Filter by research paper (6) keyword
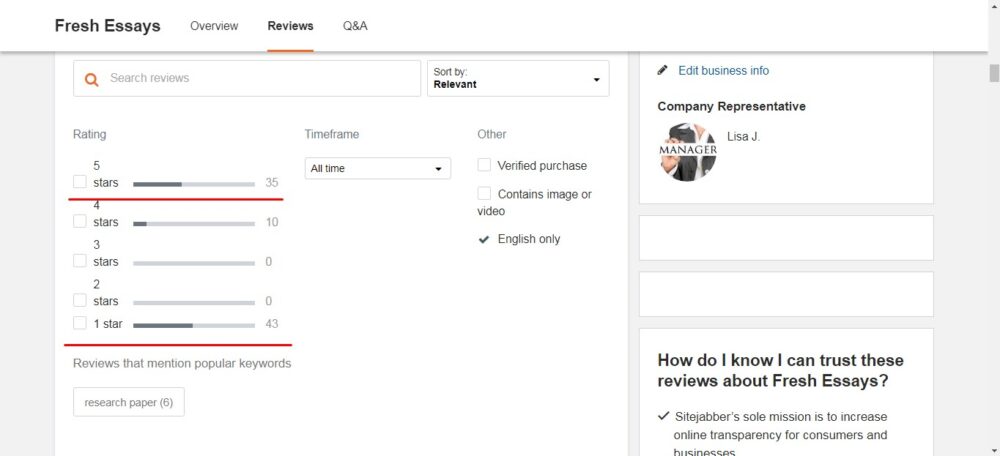 pos(129,402)
